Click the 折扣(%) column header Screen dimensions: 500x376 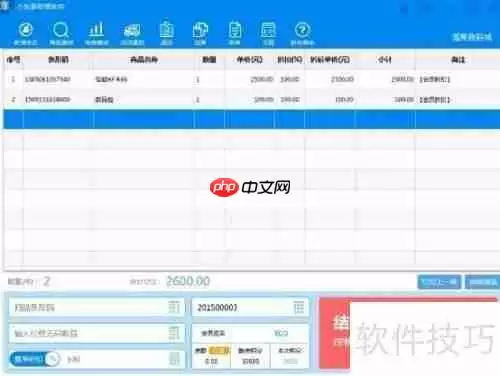tap(290, 60)
